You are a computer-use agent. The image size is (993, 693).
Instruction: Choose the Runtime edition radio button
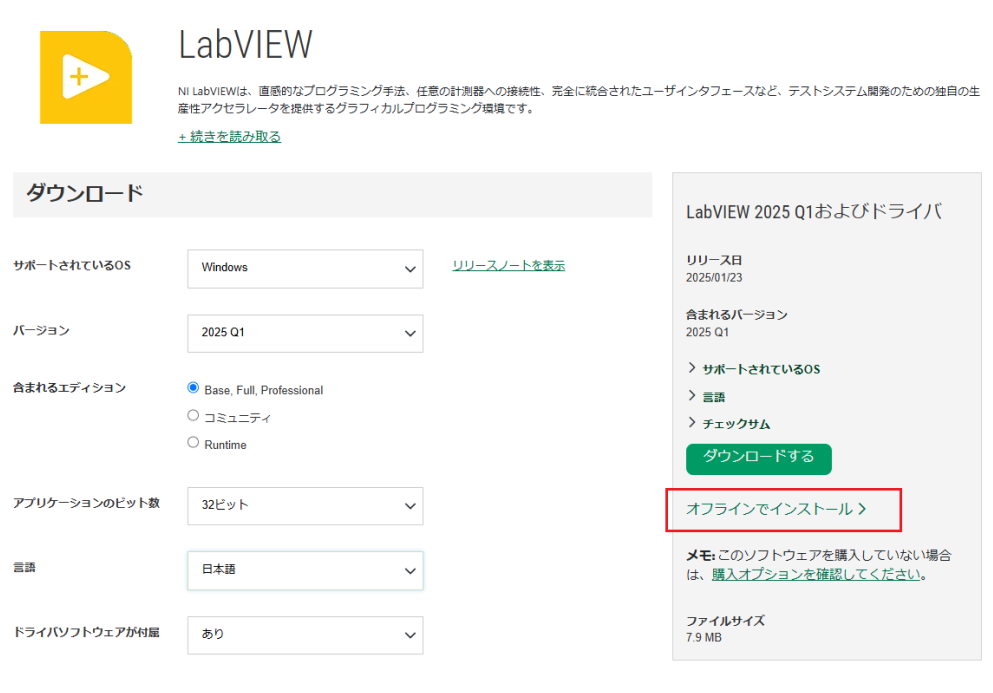(194, 443)
